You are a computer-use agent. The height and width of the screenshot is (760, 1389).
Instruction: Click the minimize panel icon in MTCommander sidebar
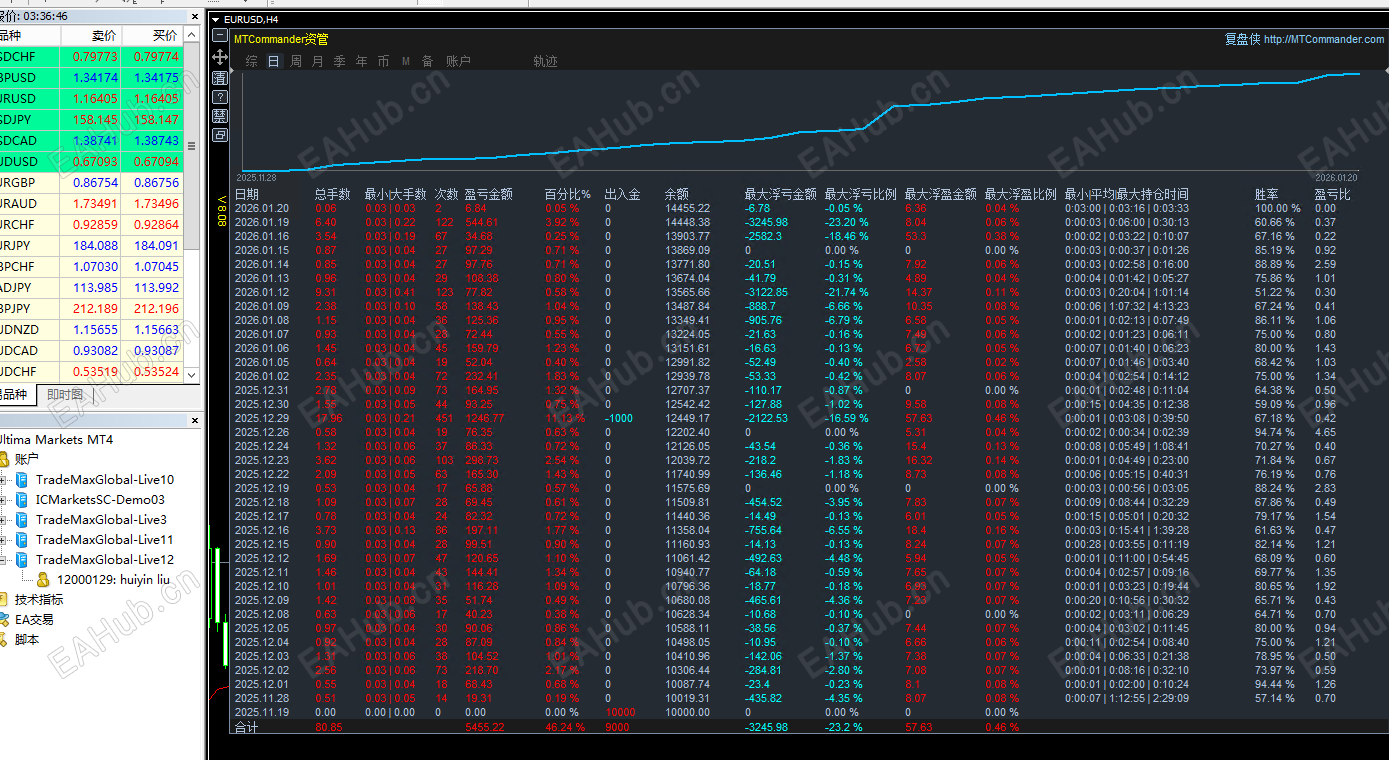tap(220, 35)
